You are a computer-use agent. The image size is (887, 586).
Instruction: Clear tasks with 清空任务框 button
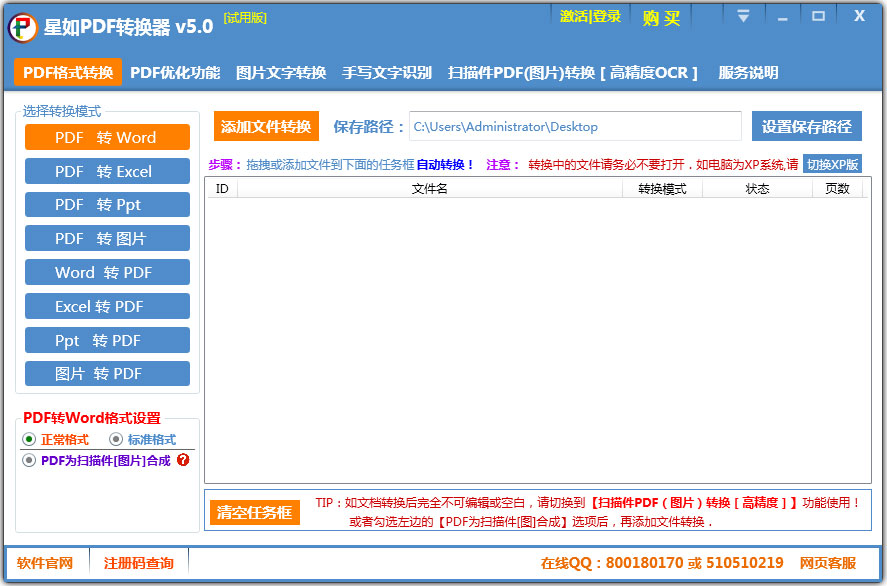click(254, 512)
